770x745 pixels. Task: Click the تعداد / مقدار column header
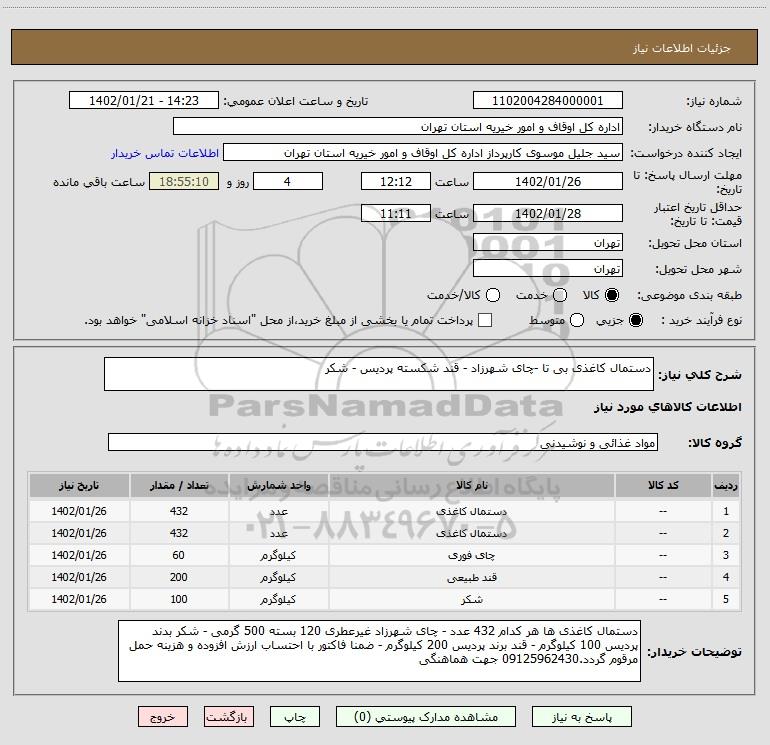click(x=179, y=485)
